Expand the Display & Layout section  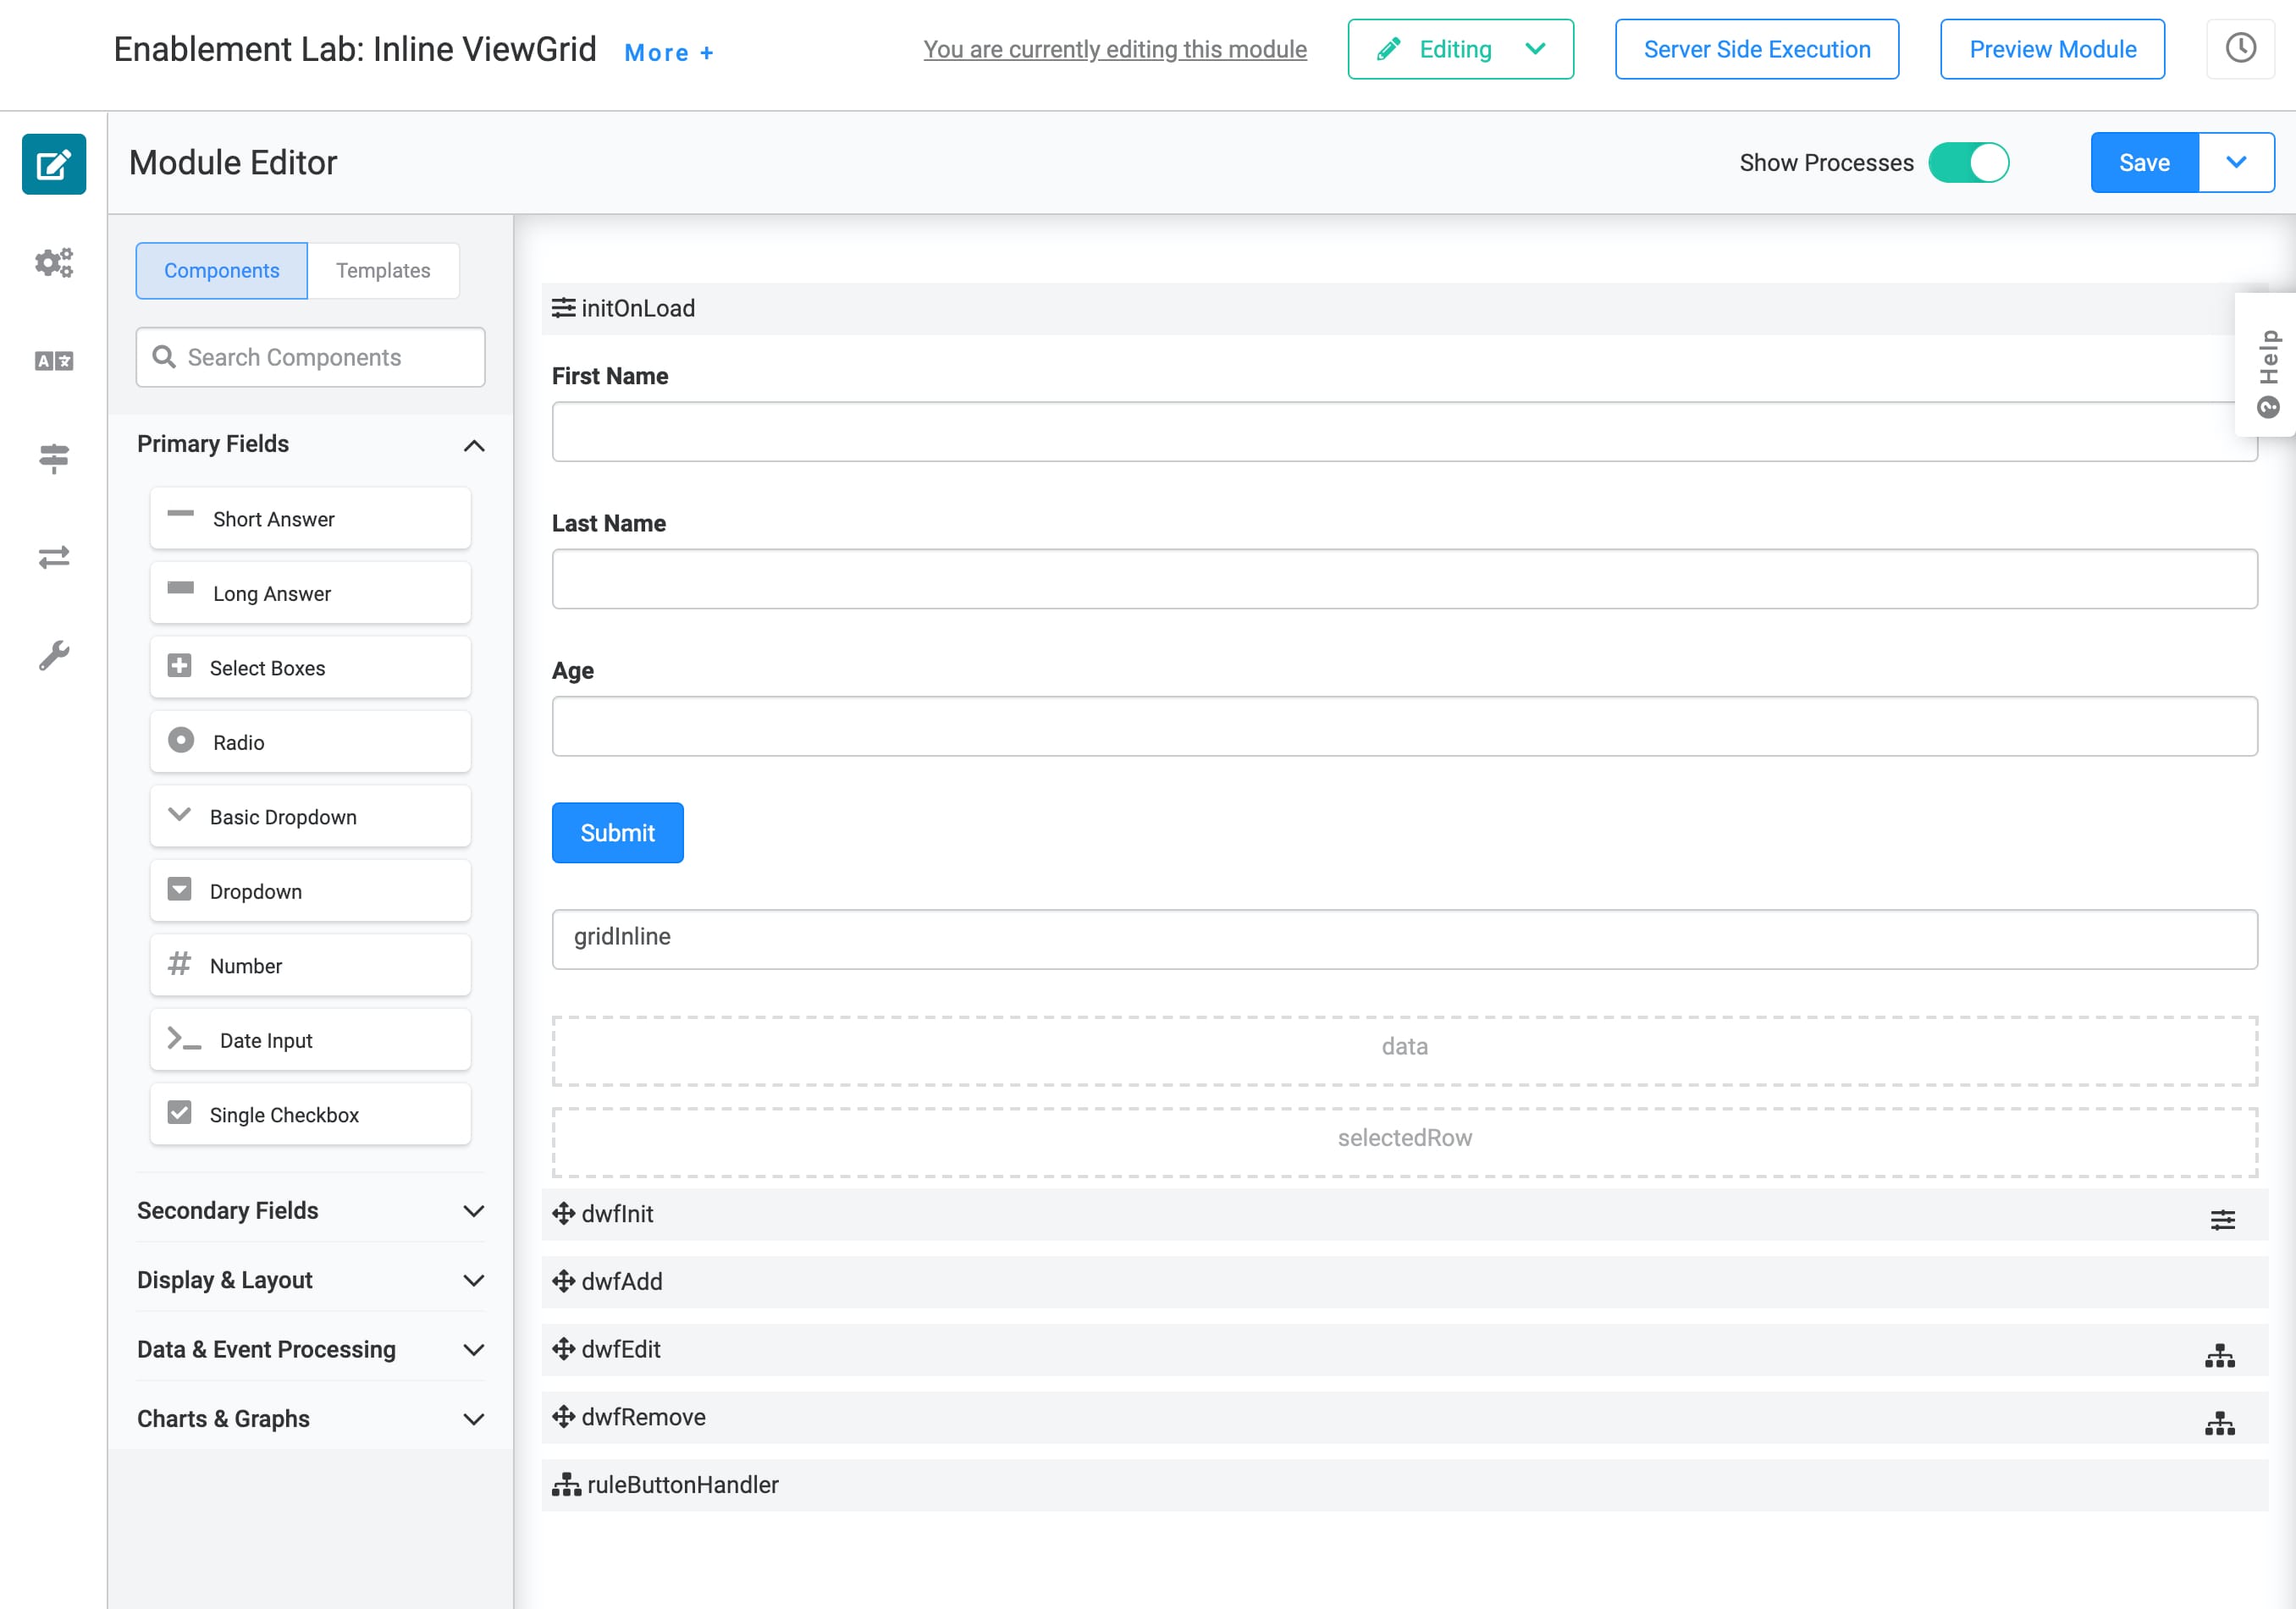[474, 1280]
